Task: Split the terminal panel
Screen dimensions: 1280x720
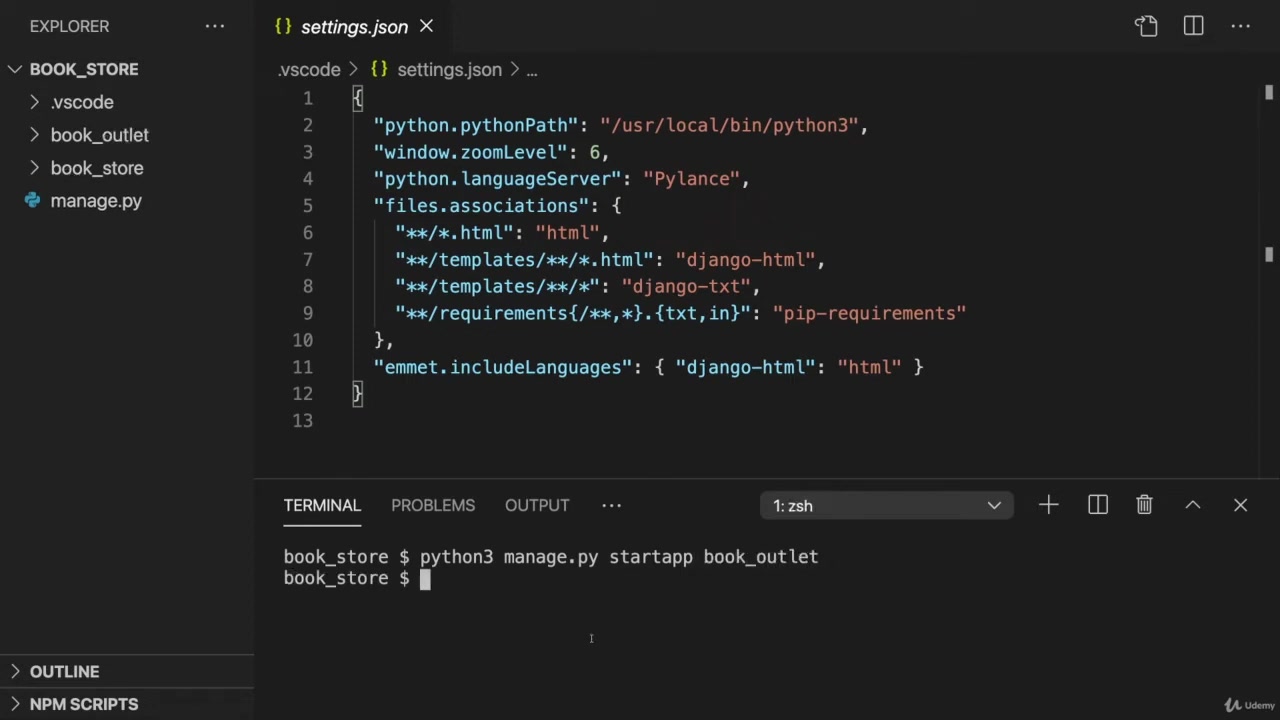Action: click(x=1097, y=506)
